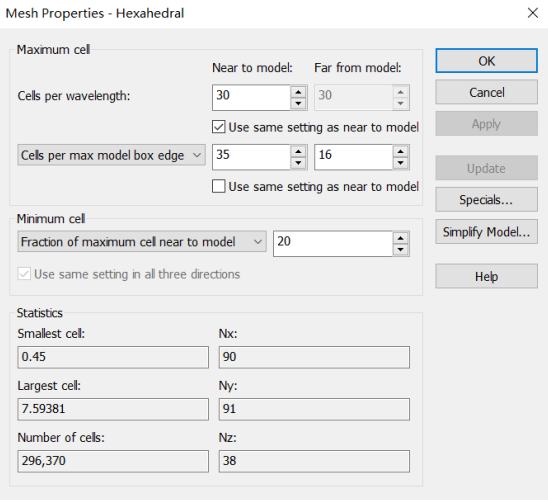Click near-model cells per wavelength field

(x=252, y=97)
